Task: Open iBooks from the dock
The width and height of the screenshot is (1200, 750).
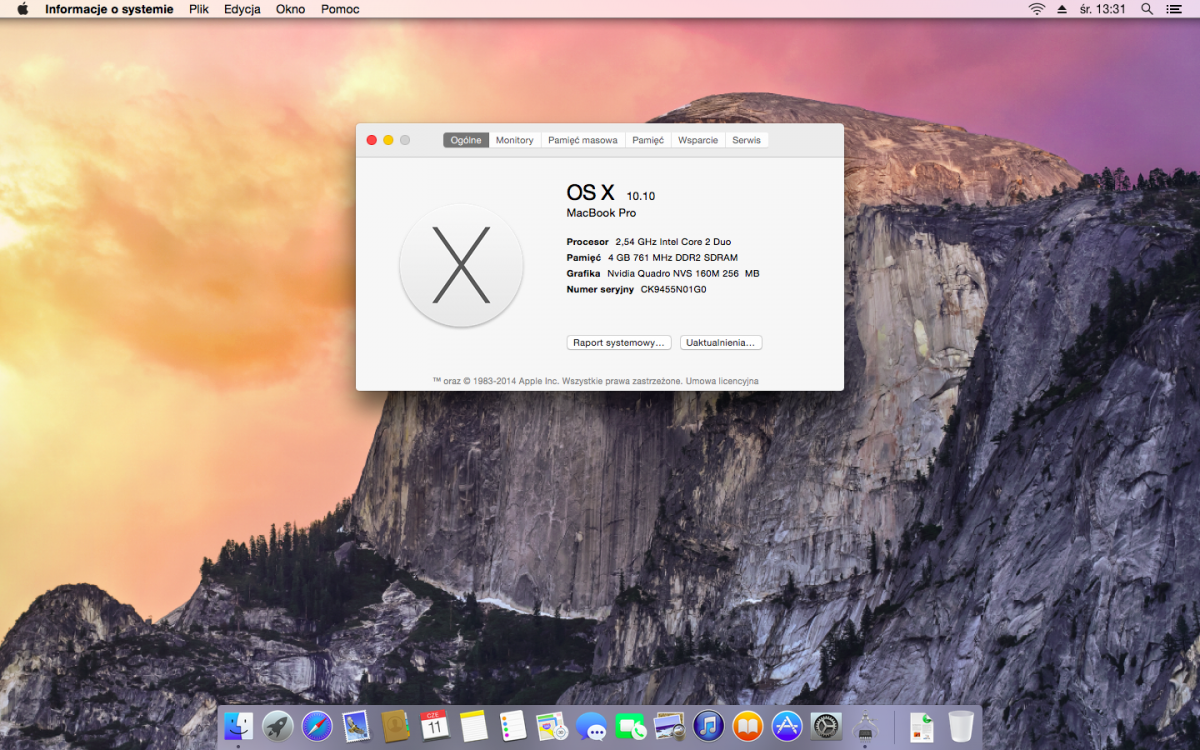Action: (747, 726)
